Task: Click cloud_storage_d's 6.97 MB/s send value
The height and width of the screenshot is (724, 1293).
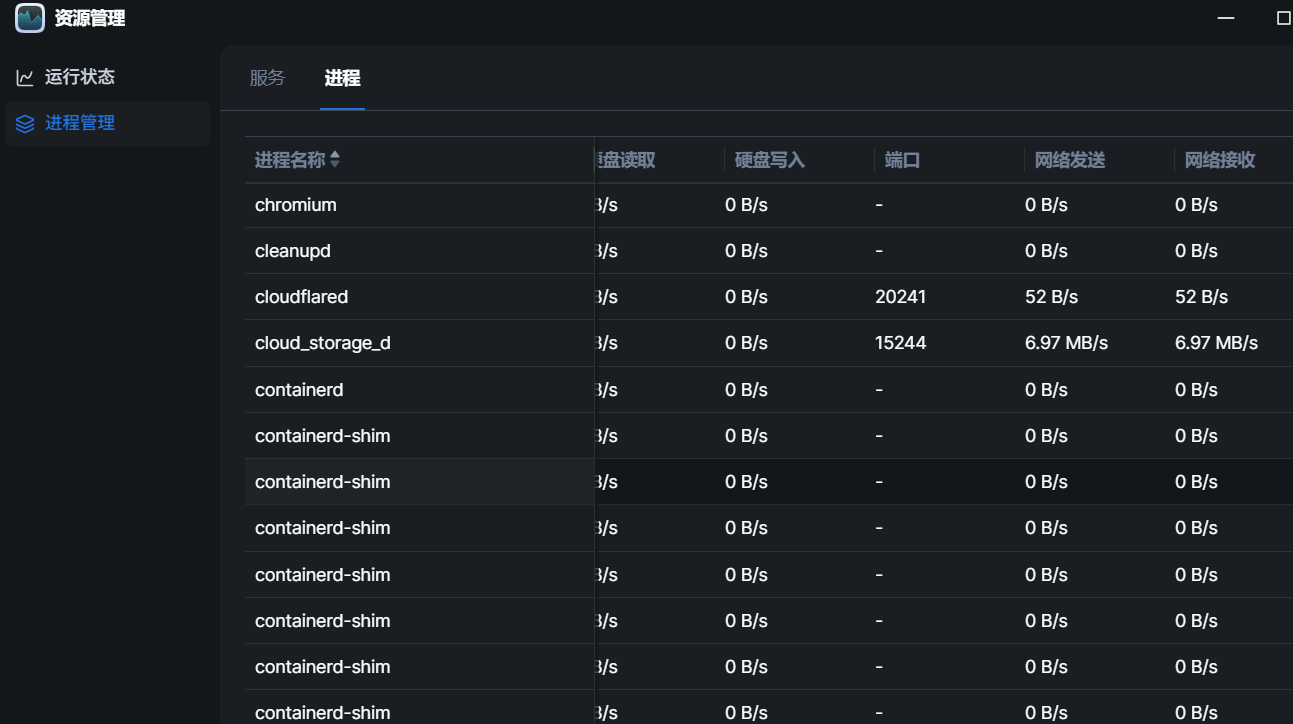Action: [x=1066, y=343]
